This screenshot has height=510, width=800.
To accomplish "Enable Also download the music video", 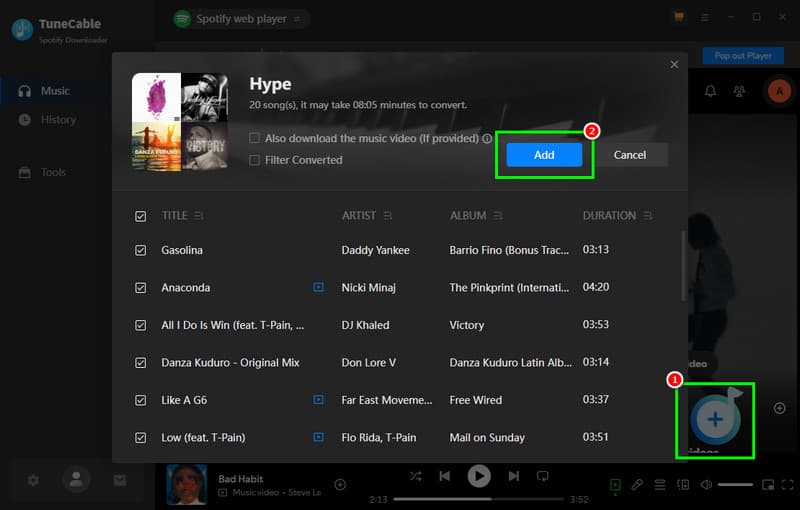I will click(x=254, y=138).
